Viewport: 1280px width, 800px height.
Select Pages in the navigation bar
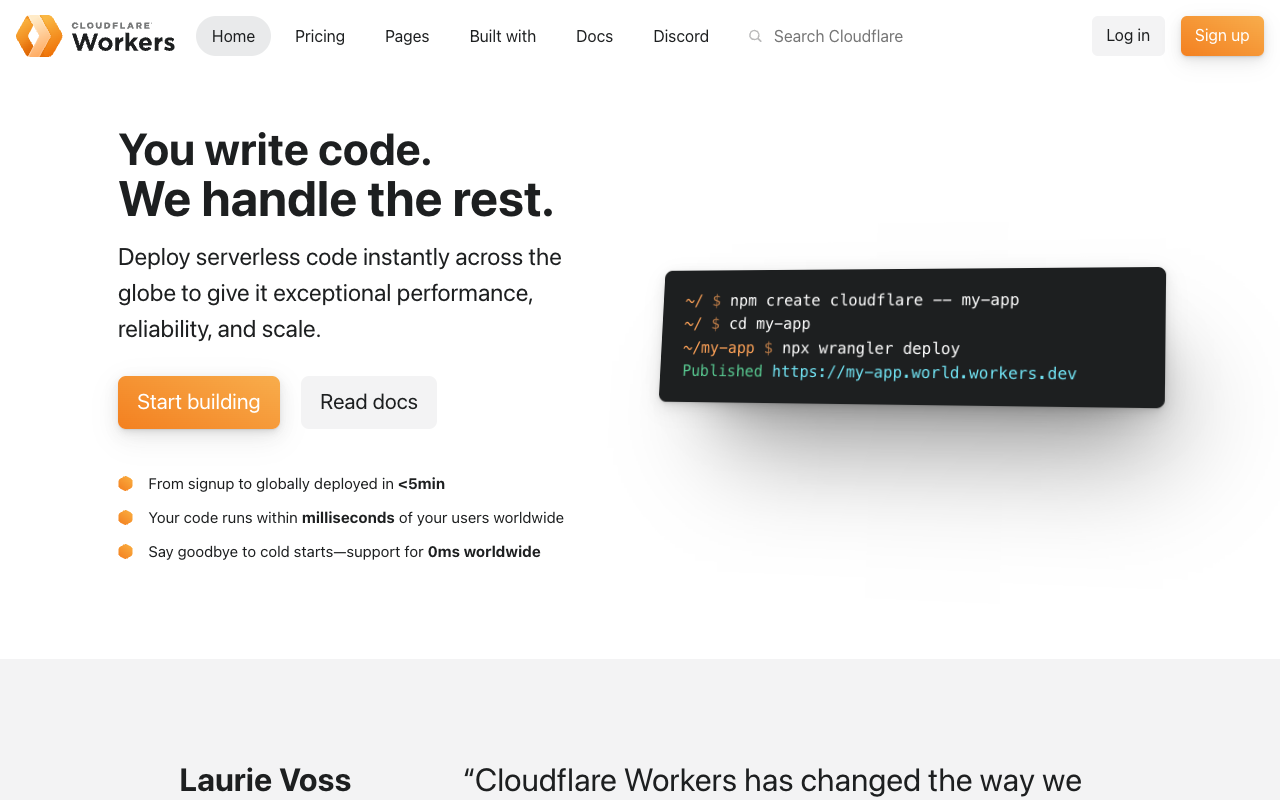(407, 36)
